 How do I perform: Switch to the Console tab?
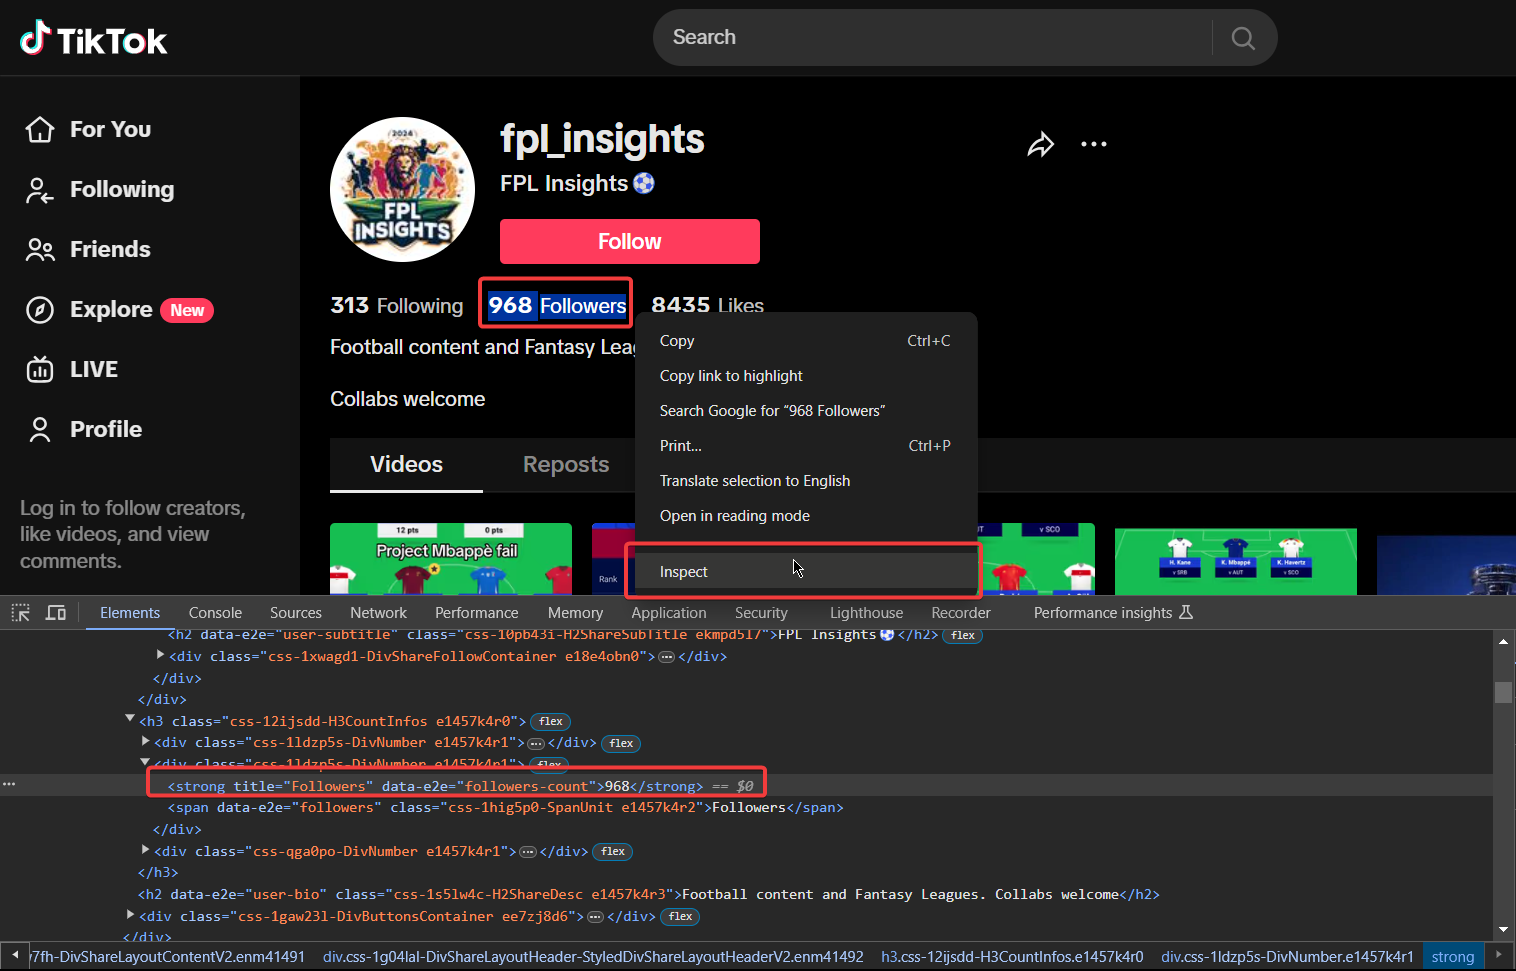click(x=215, y=612)
